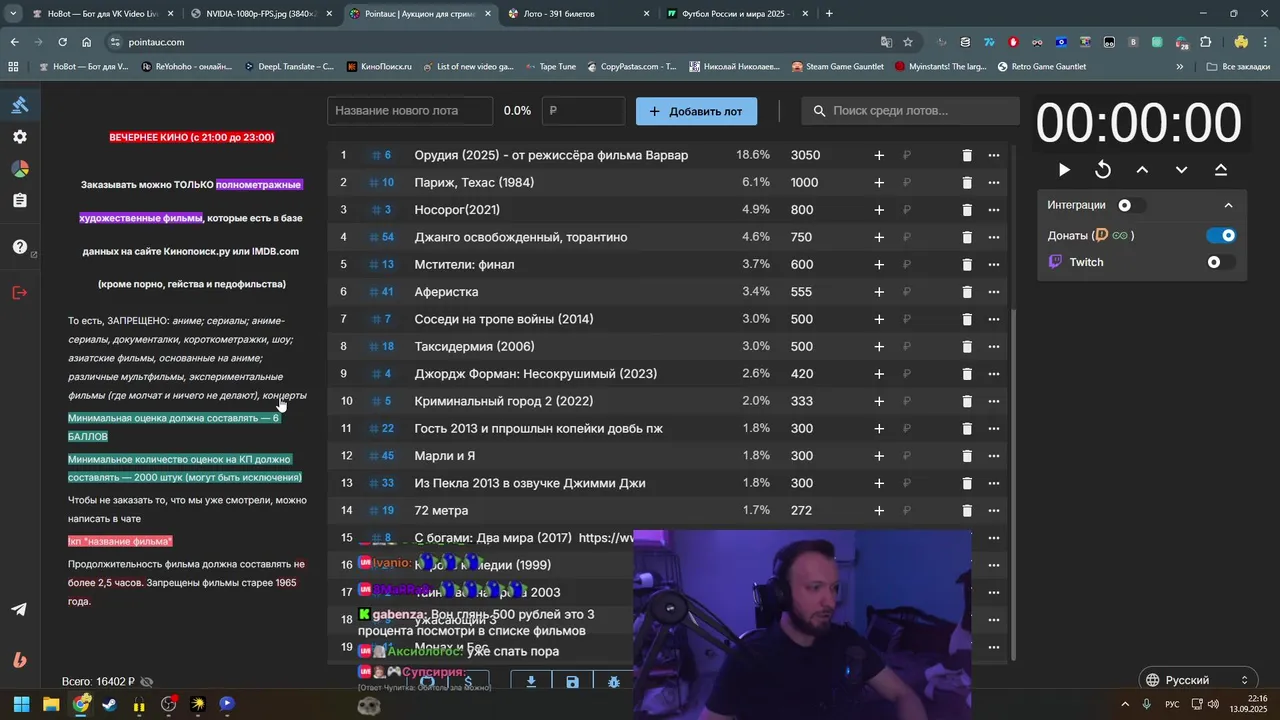Enable the Twitch integration toggle
The height and width of the screenshot is (720, 1280).
point(1221,262)
